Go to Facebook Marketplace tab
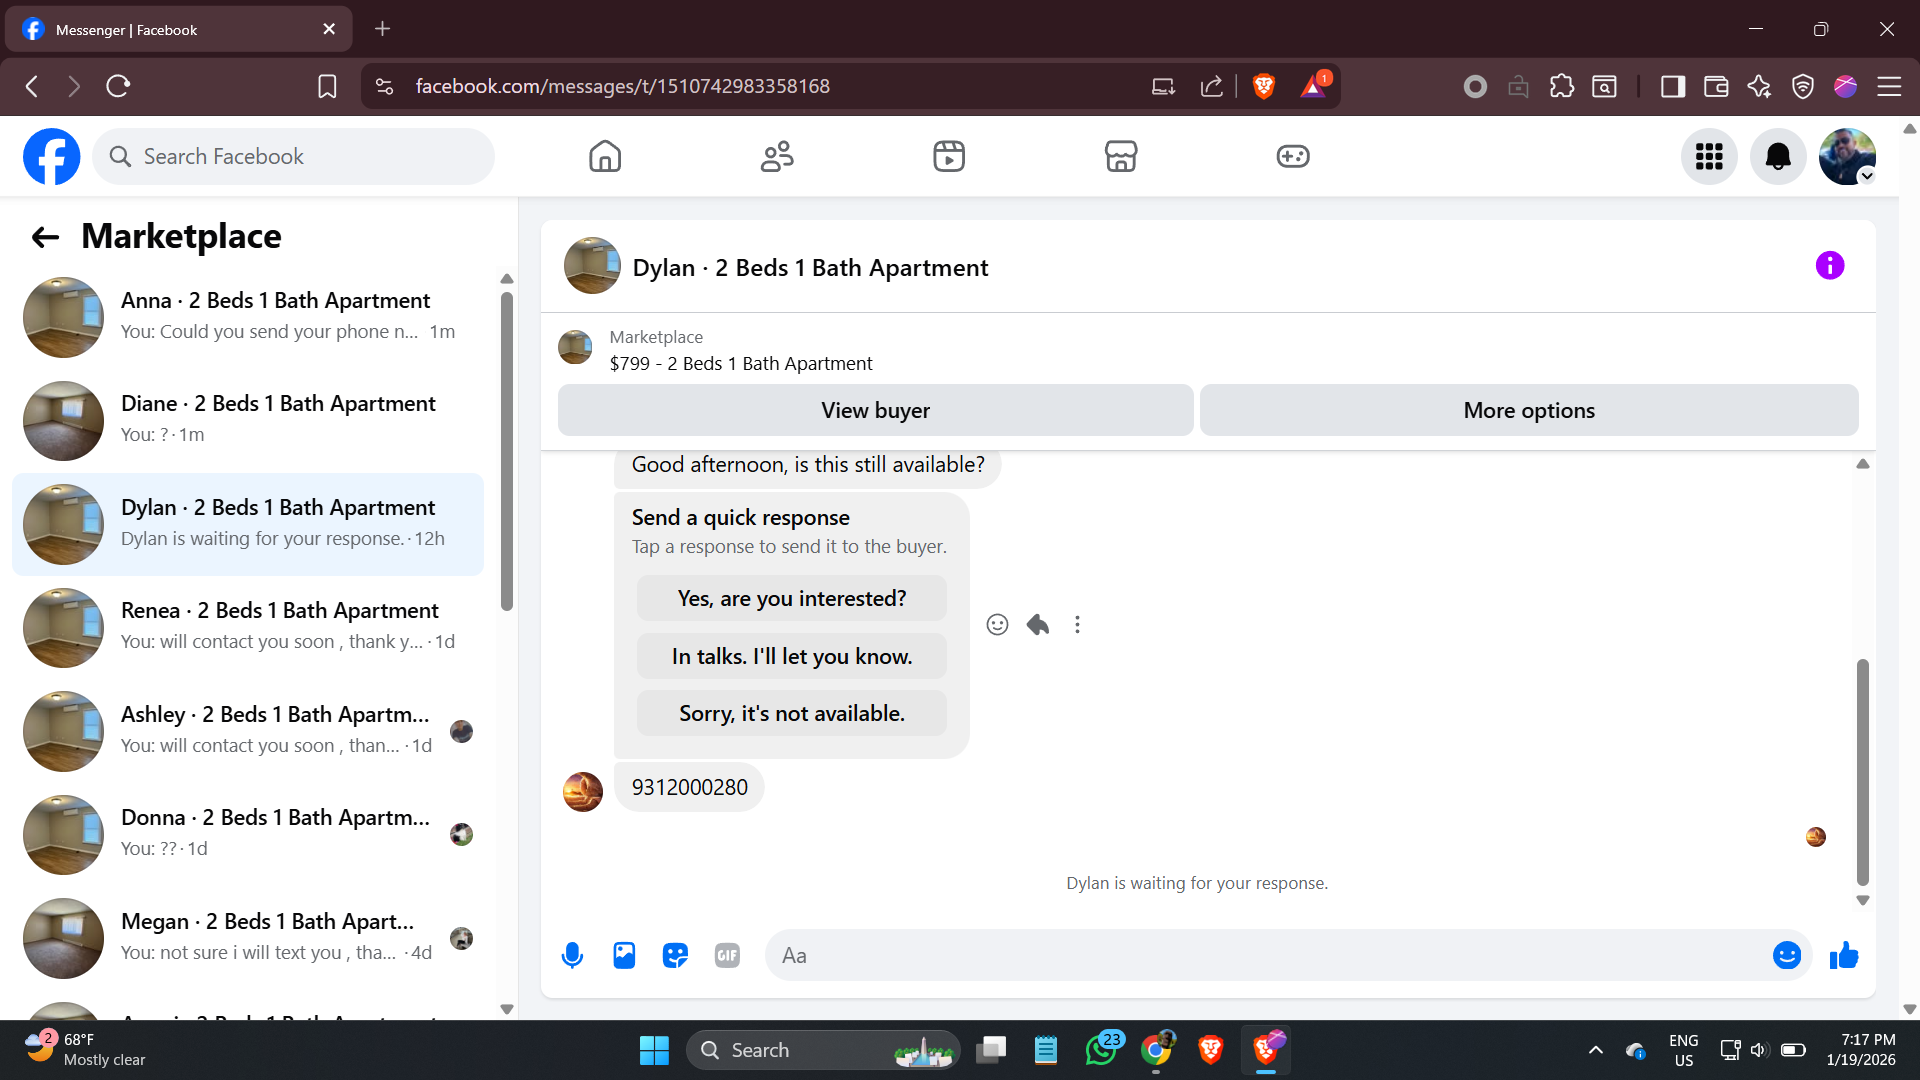The image size is (1920, 1080). pos(1120,157)
